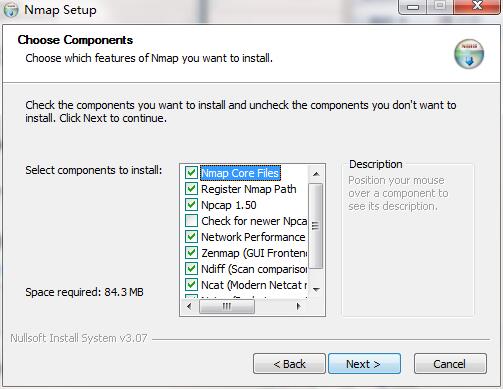Click the horizontal scroll right arrow
This screenshot has height=389, width=503.
point(299,306)
